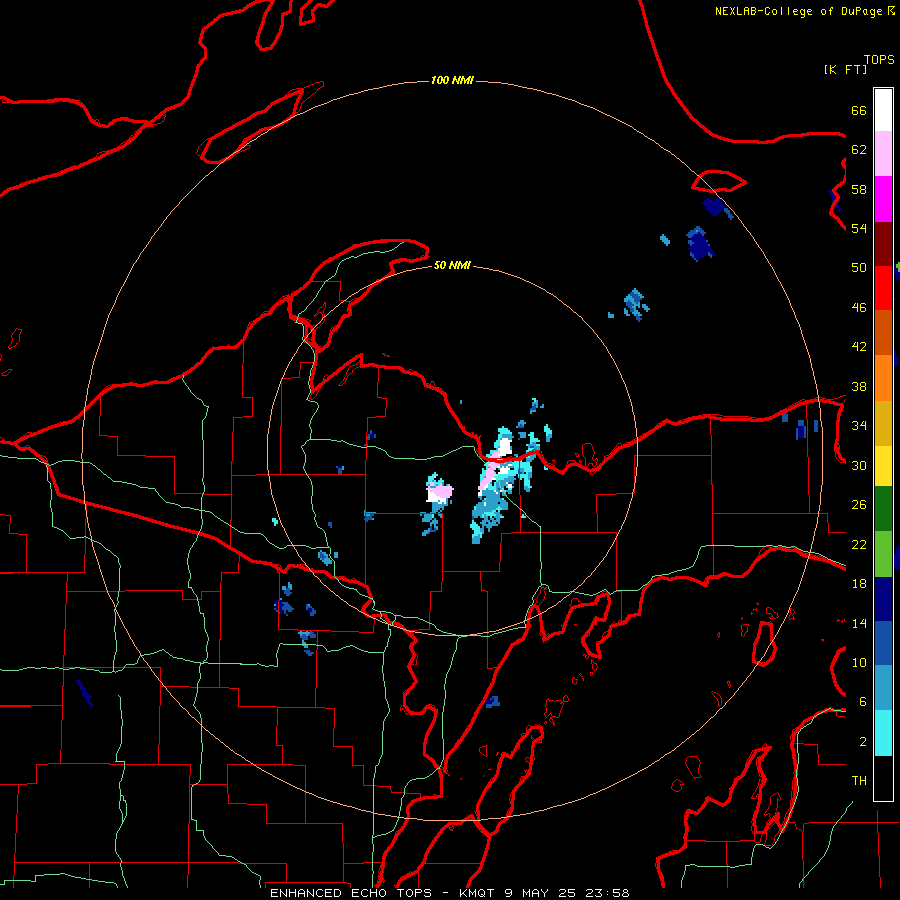
Task: Click the 2 legend value
Action: pyautogui.click(x=863, y=742)
